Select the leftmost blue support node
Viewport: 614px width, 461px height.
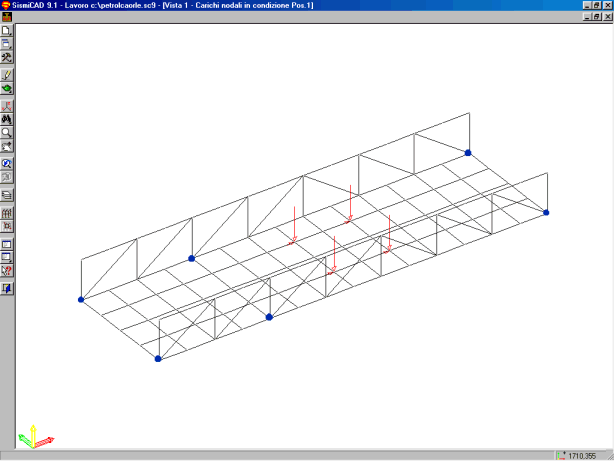click(x=81, y=300)
